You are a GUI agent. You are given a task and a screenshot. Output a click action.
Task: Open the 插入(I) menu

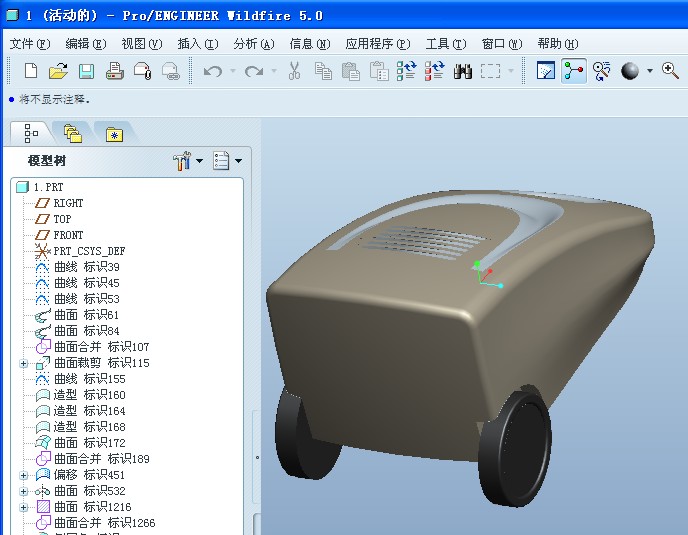coord(197,43)
